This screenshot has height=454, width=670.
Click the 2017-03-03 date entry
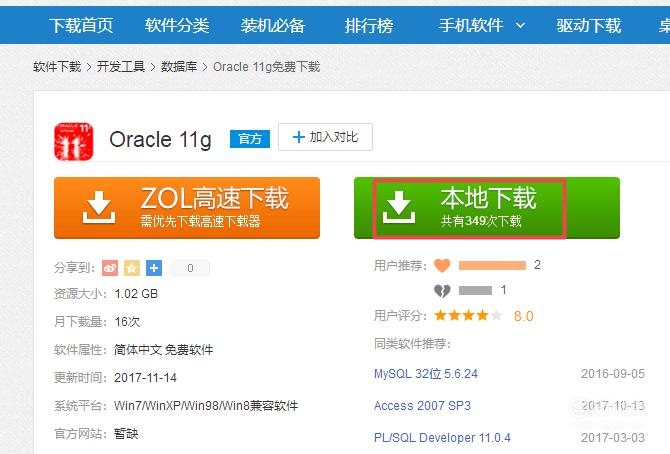(613, 438)
